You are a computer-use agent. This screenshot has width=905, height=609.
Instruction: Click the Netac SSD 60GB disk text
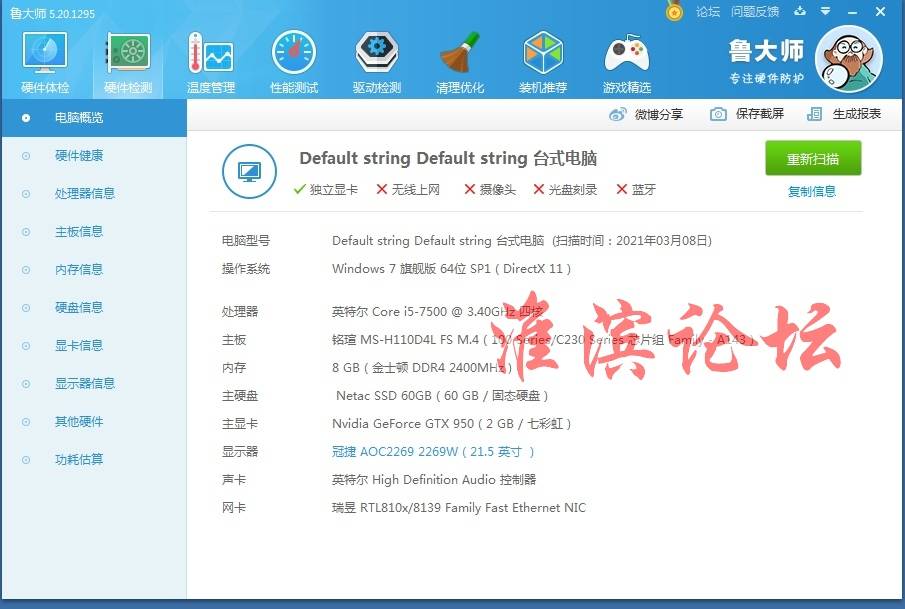click(442, 395)
